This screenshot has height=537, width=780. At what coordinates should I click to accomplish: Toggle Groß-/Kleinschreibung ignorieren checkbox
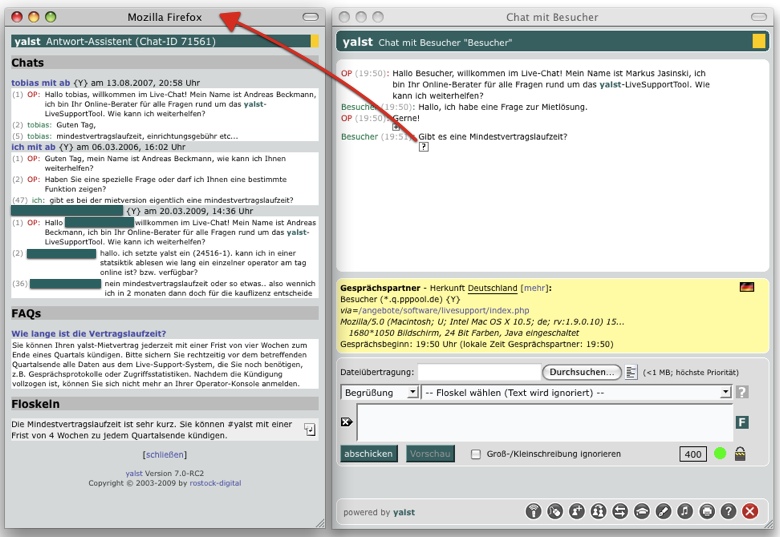pos(476,454)
